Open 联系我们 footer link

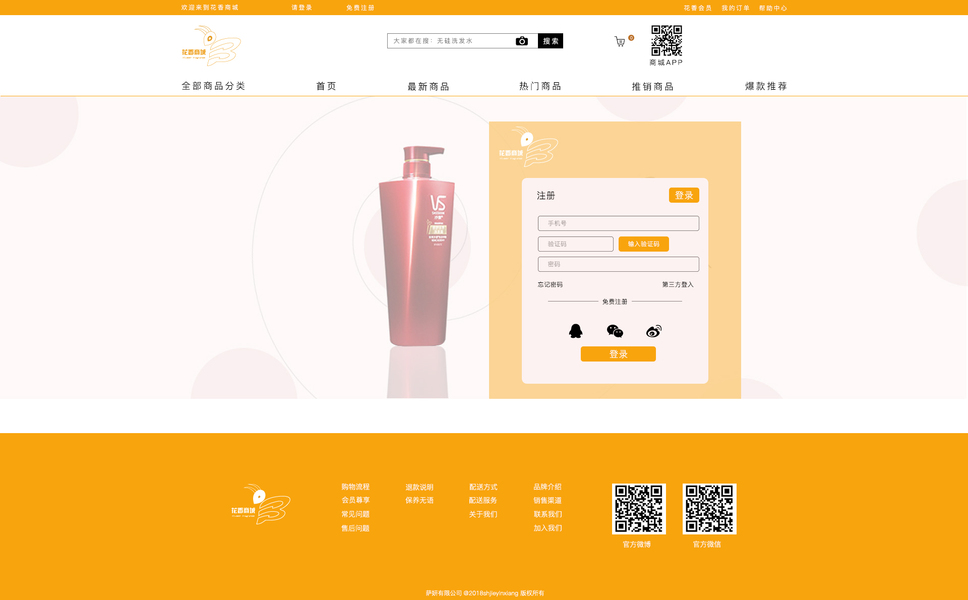[x=548, y=514]
